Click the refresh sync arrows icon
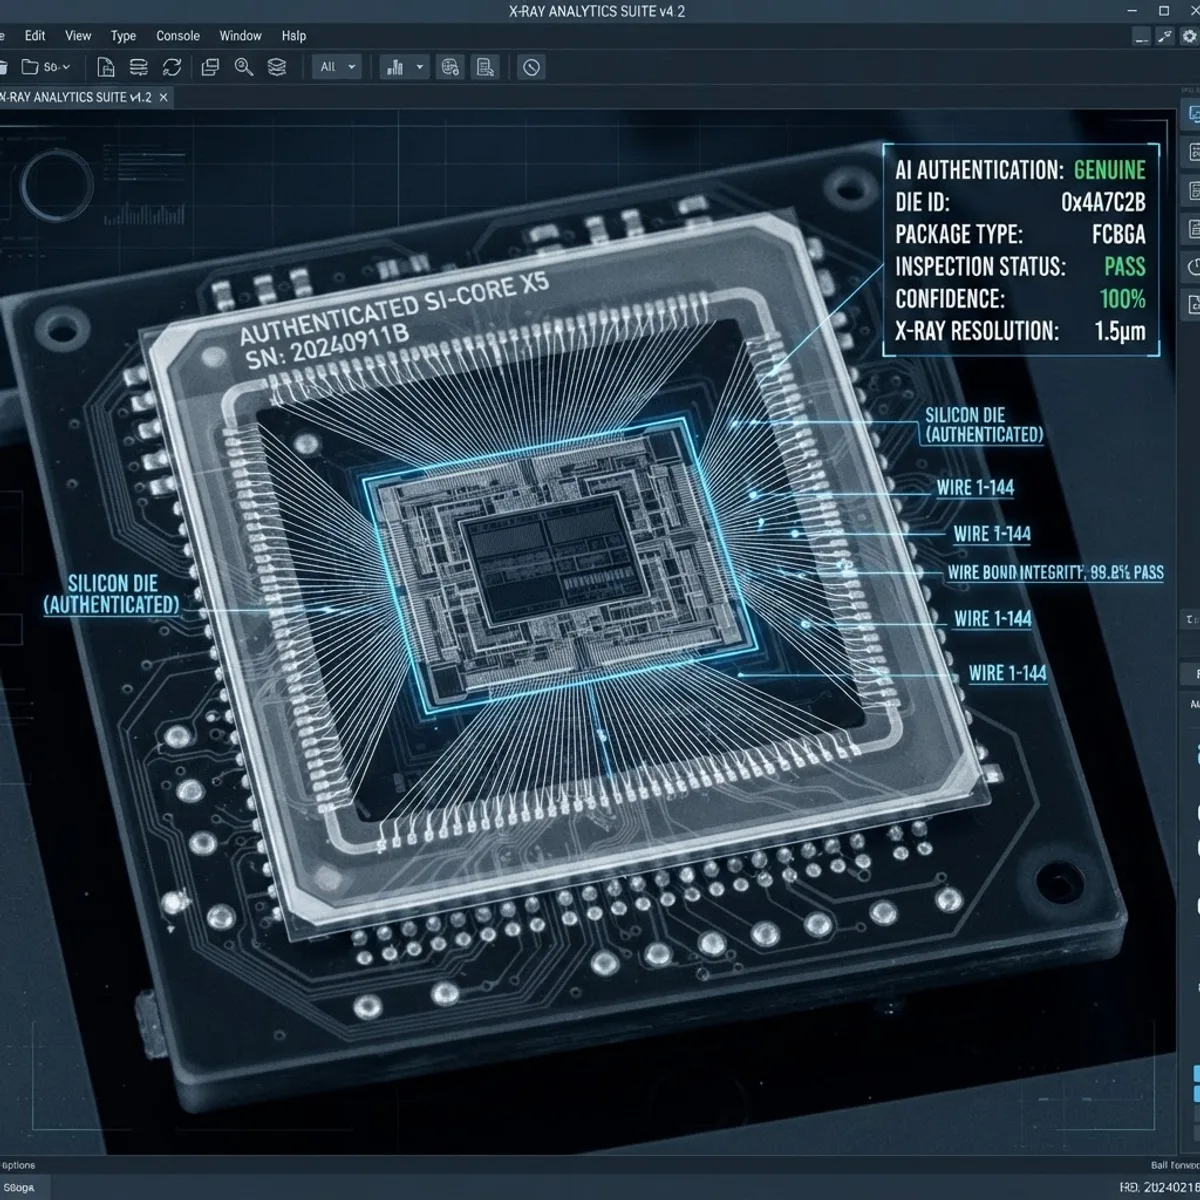Screen dimensions: 1200x1200 point(172,67)
